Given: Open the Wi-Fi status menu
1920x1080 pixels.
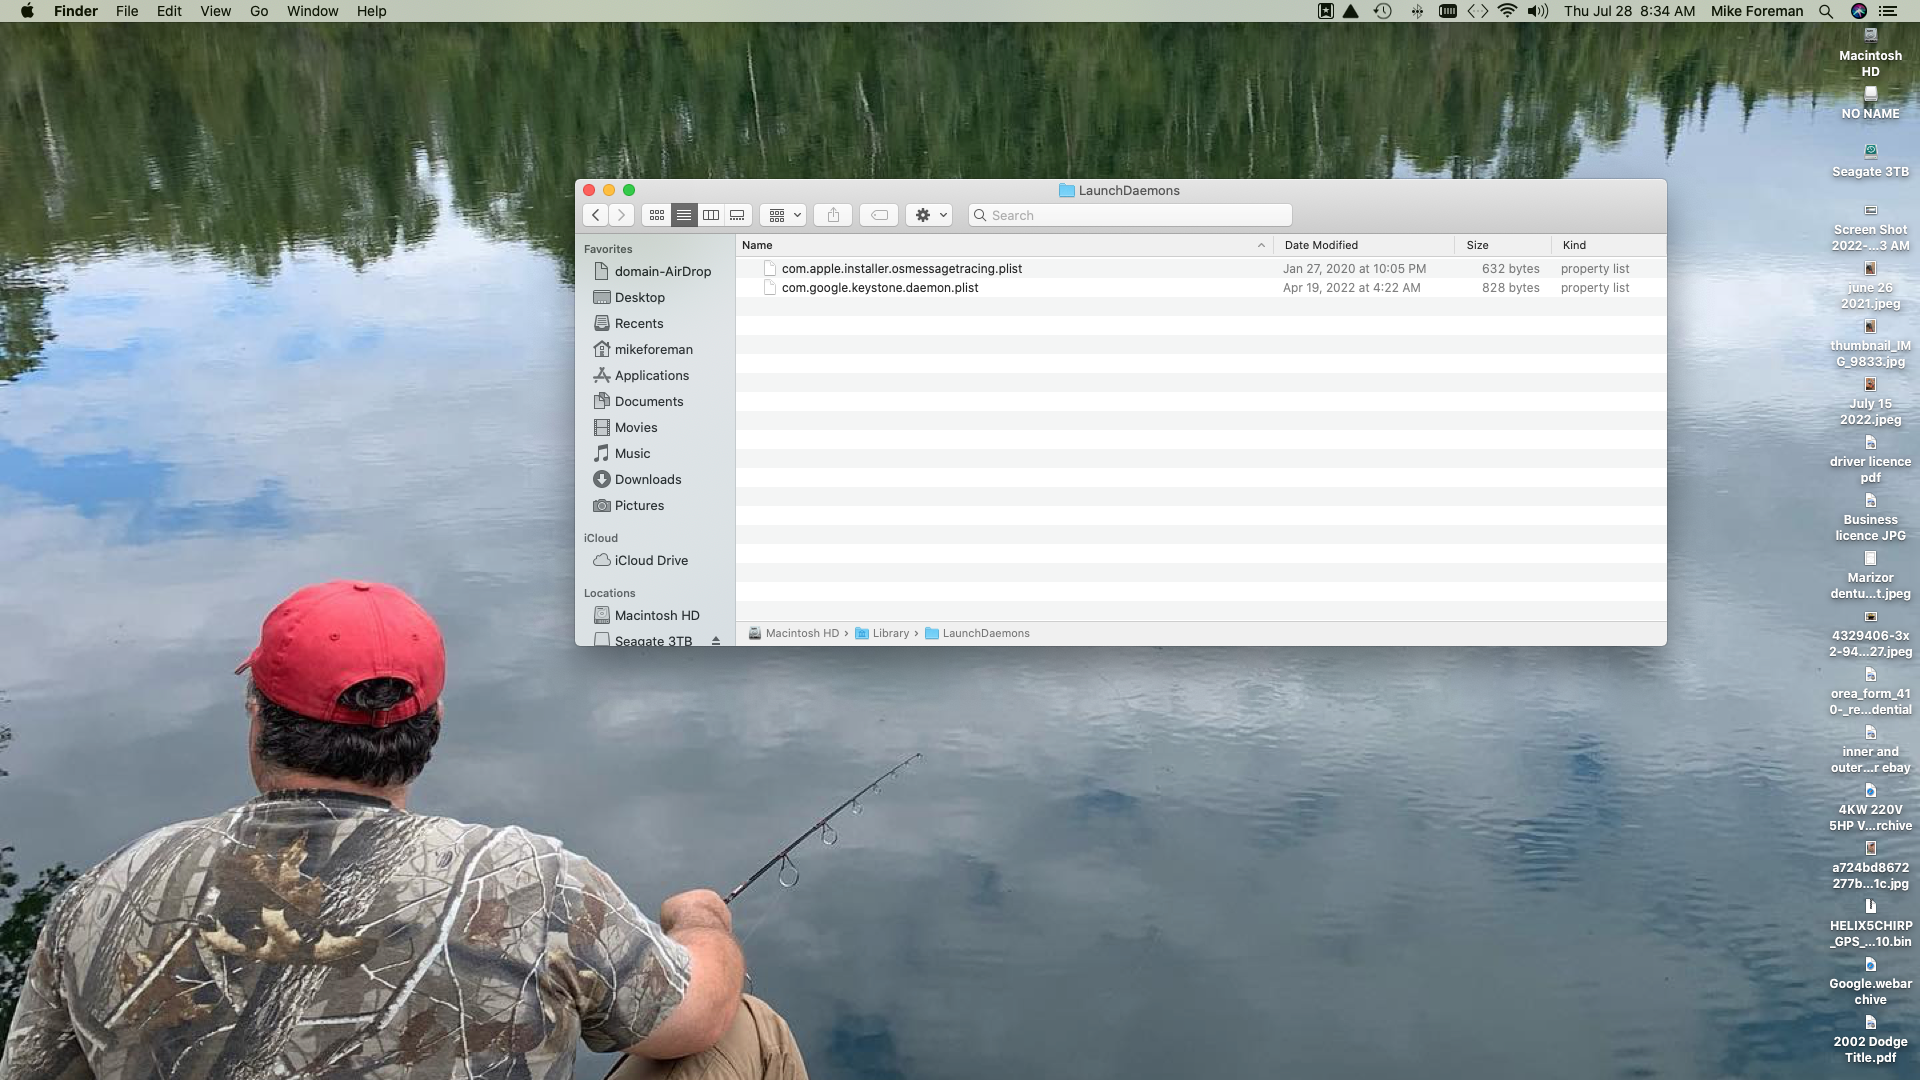Looking at the screenshot, I should [1507, 11].
